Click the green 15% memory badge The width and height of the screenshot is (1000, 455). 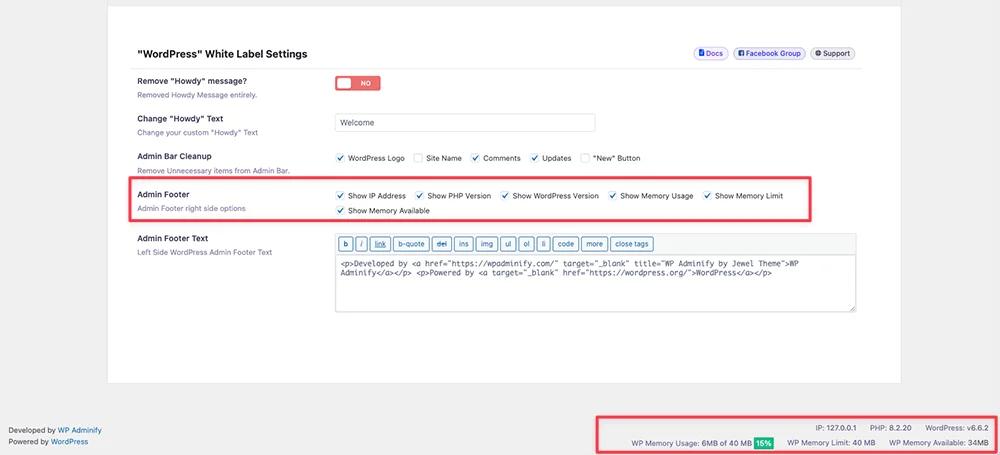coord(763,443)
